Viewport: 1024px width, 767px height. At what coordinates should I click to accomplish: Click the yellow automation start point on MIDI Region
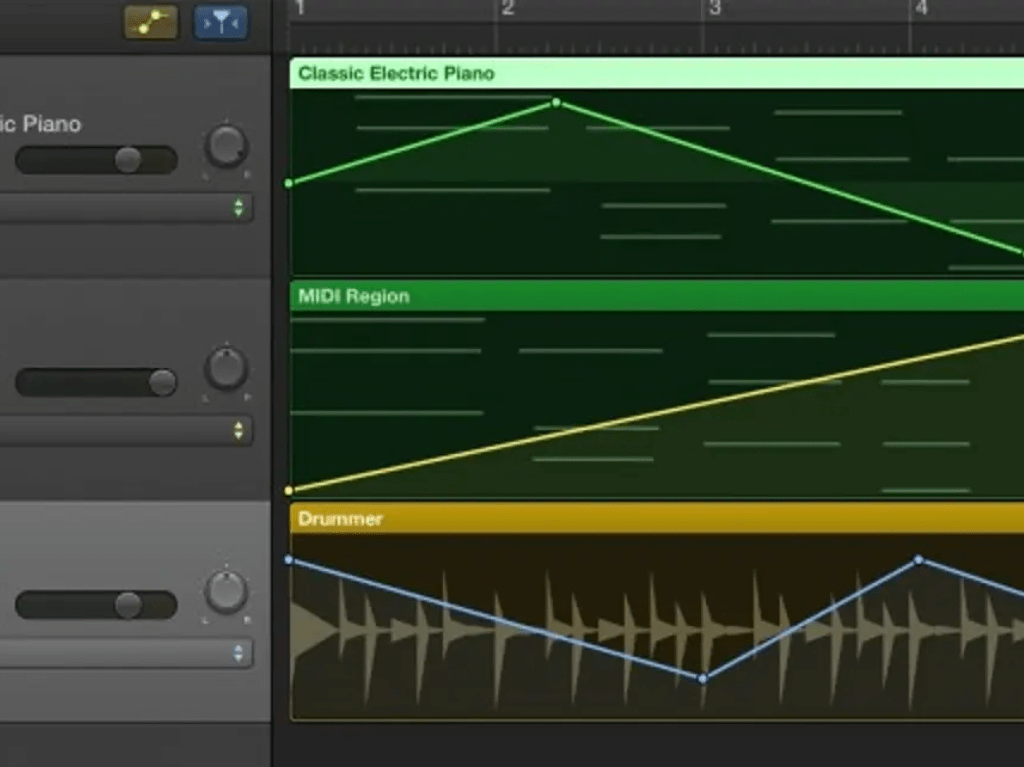[289, 490]
